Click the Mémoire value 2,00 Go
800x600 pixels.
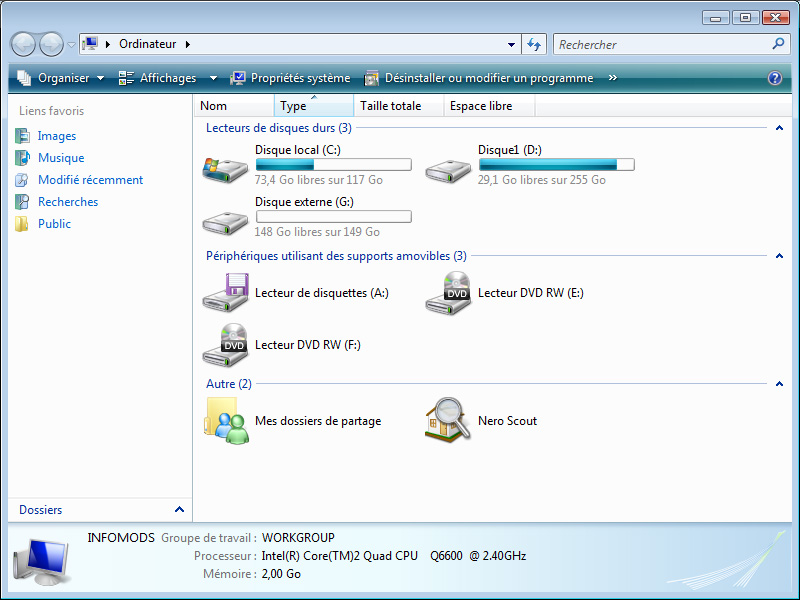tap(281, 574)
